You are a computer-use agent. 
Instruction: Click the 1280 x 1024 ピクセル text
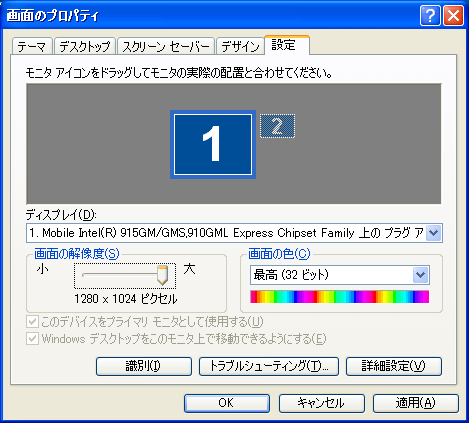(126, 299)
